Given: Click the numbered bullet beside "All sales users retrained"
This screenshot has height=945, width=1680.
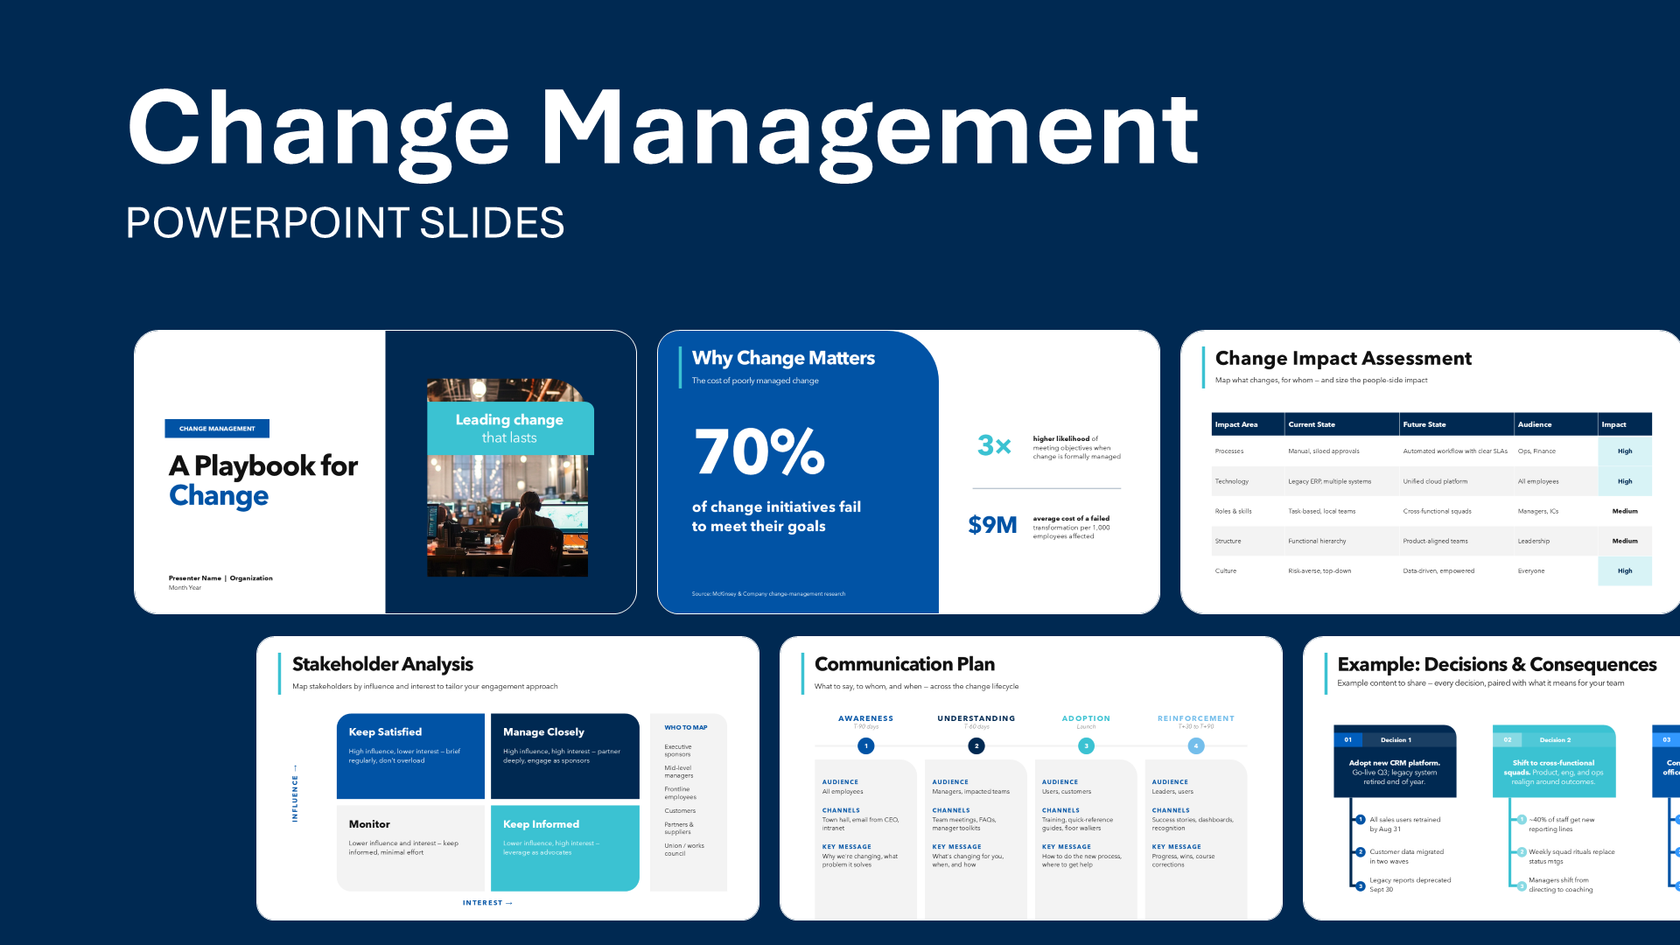Looking at the screenshot, I should (1361, 819).
